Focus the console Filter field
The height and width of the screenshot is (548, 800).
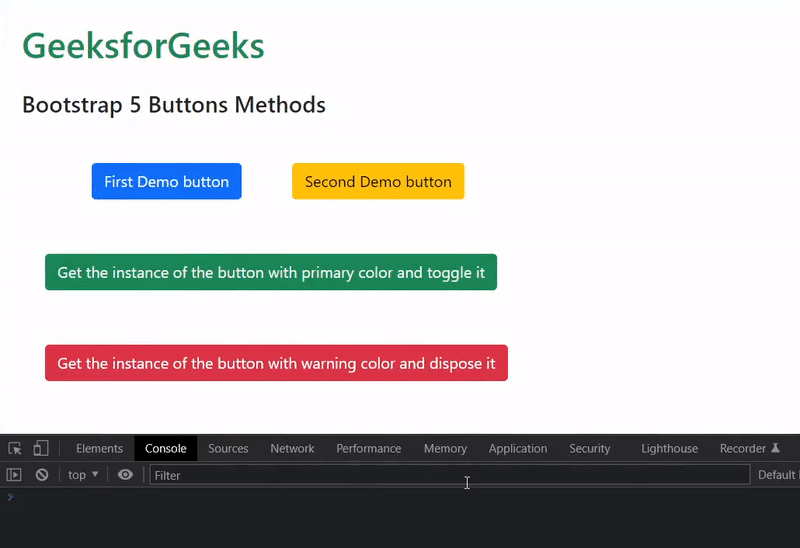tap(449, 475)
